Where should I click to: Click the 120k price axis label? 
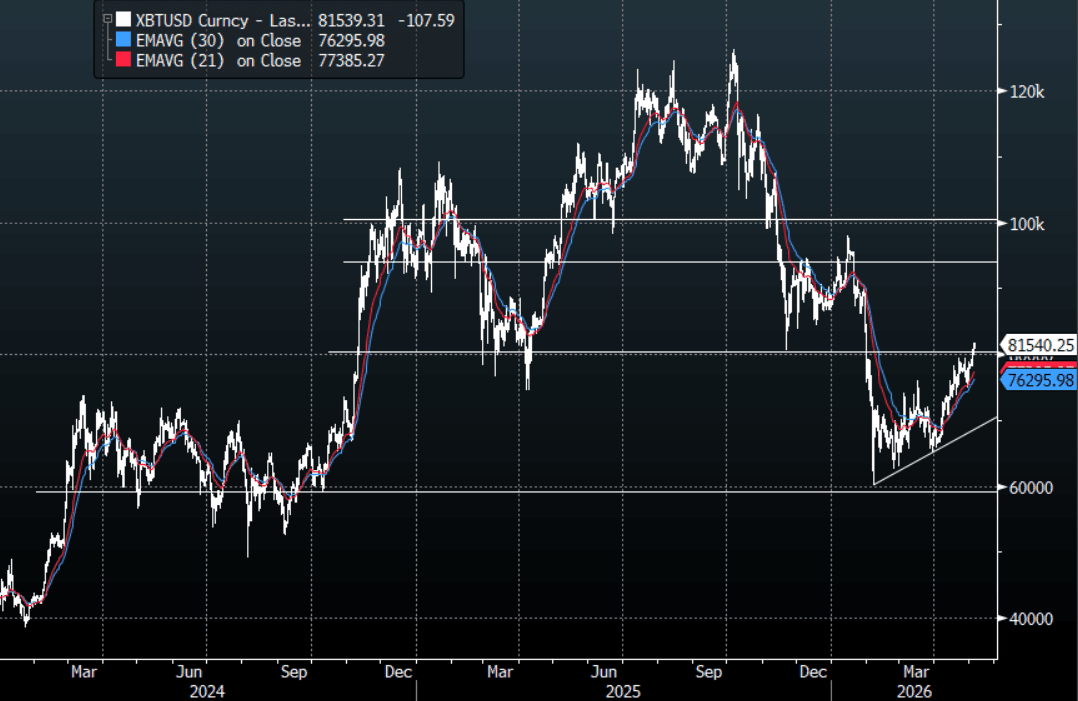[1026, 91]
